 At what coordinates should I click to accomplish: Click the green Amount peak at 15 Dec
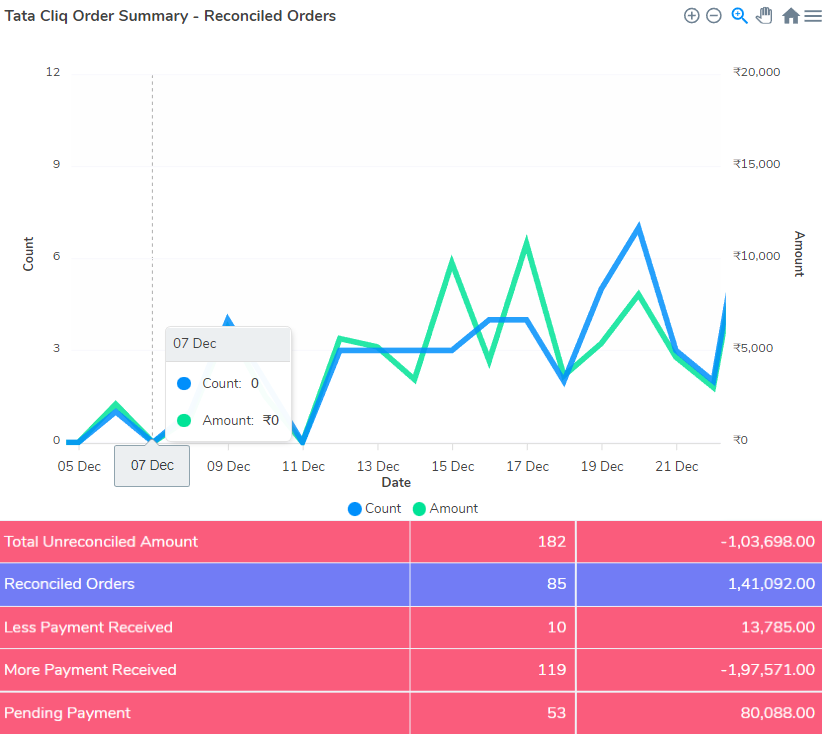point(452,260)
